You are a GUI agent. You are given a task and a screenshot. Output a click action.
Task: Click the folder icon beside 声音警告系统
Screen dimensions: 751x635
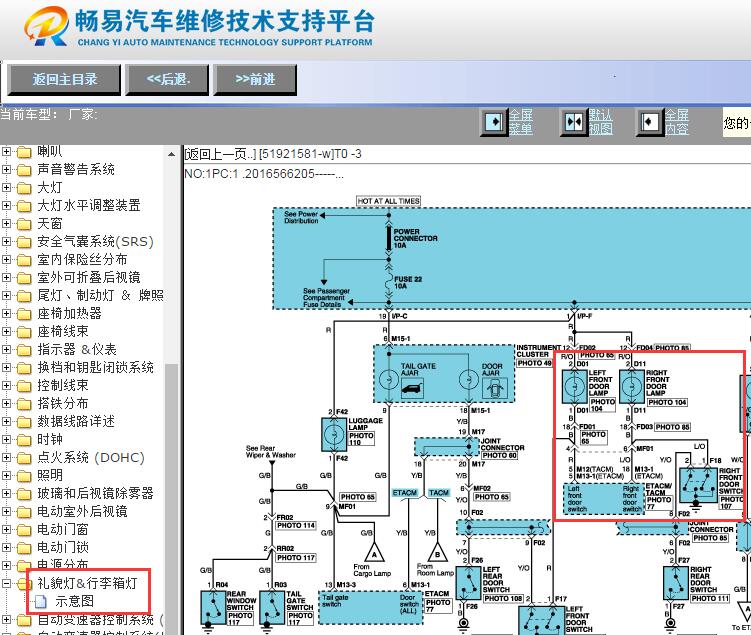(x=23, y=170)
